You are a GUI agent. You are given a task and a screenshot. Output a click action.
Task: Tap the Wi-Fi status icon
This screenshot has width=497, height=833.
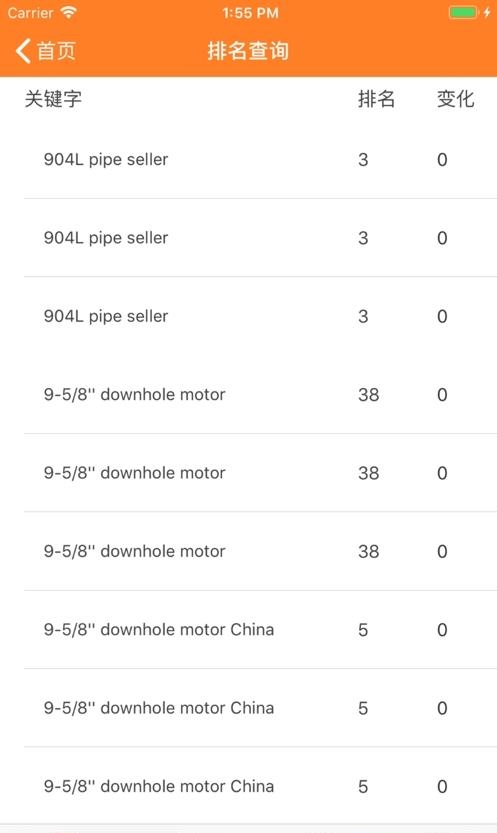(x=68, y=12)
